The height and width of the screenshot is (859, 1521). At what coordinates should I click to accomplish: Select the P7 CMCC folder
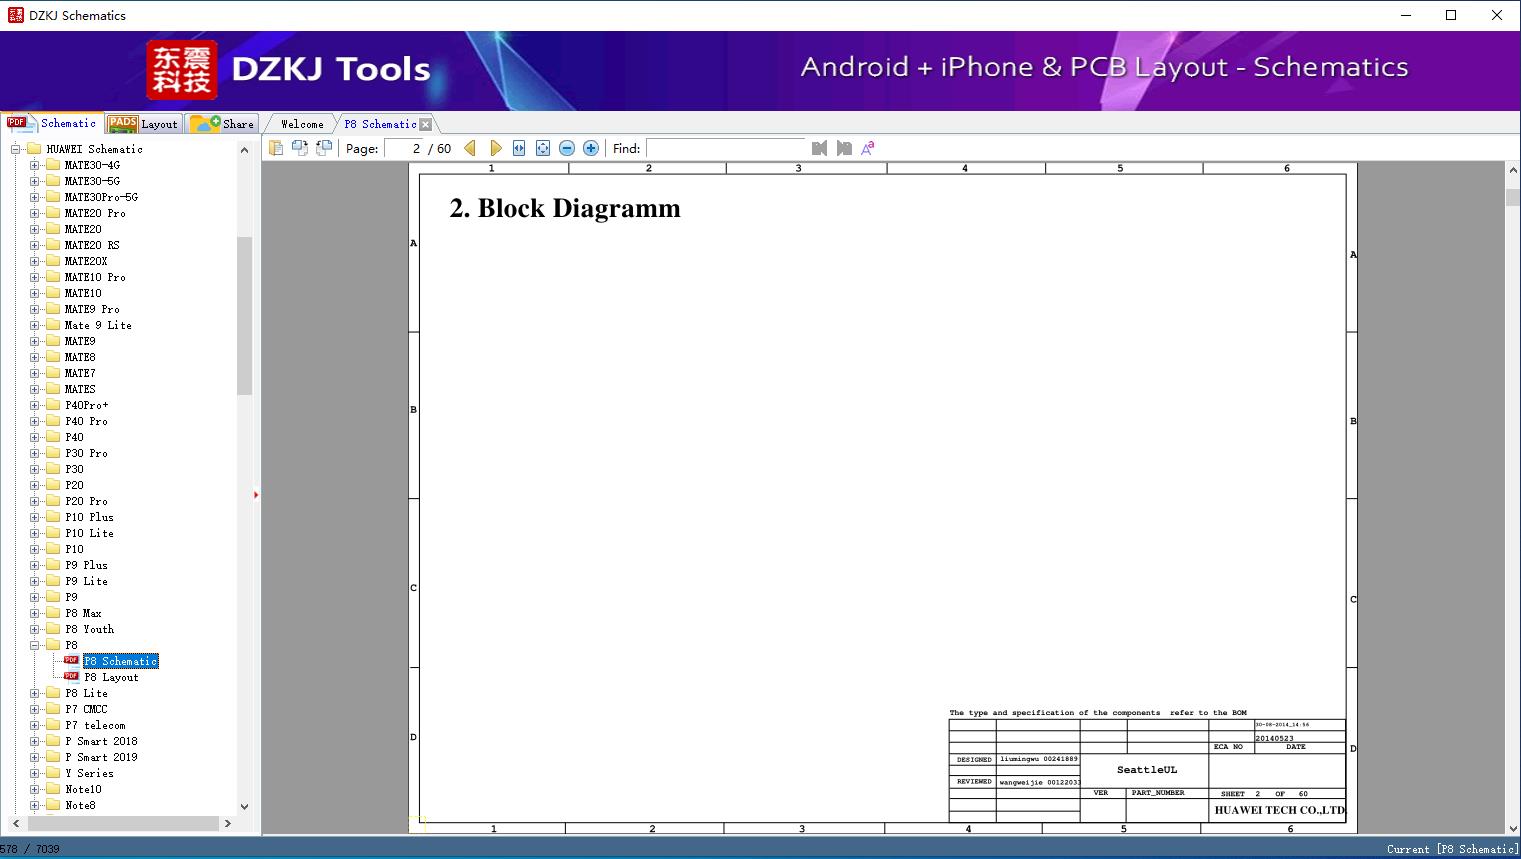pos(86,709)
